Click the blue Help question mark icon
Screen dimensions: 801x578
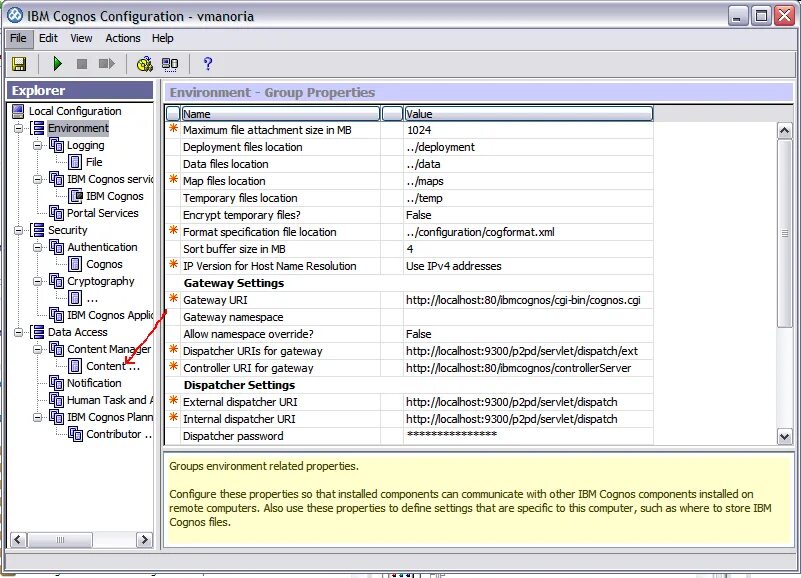pos(207,64)
